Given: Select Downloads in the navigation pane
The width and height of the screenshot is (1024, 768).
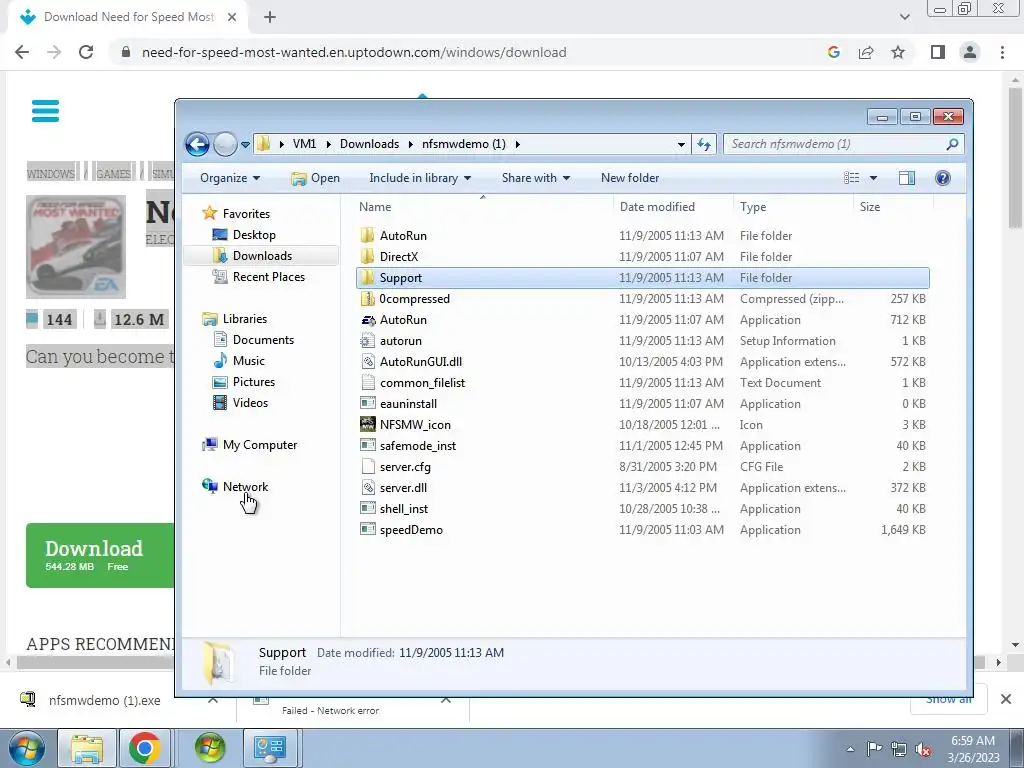Looking at the screenshot, I should pos(262,256).
